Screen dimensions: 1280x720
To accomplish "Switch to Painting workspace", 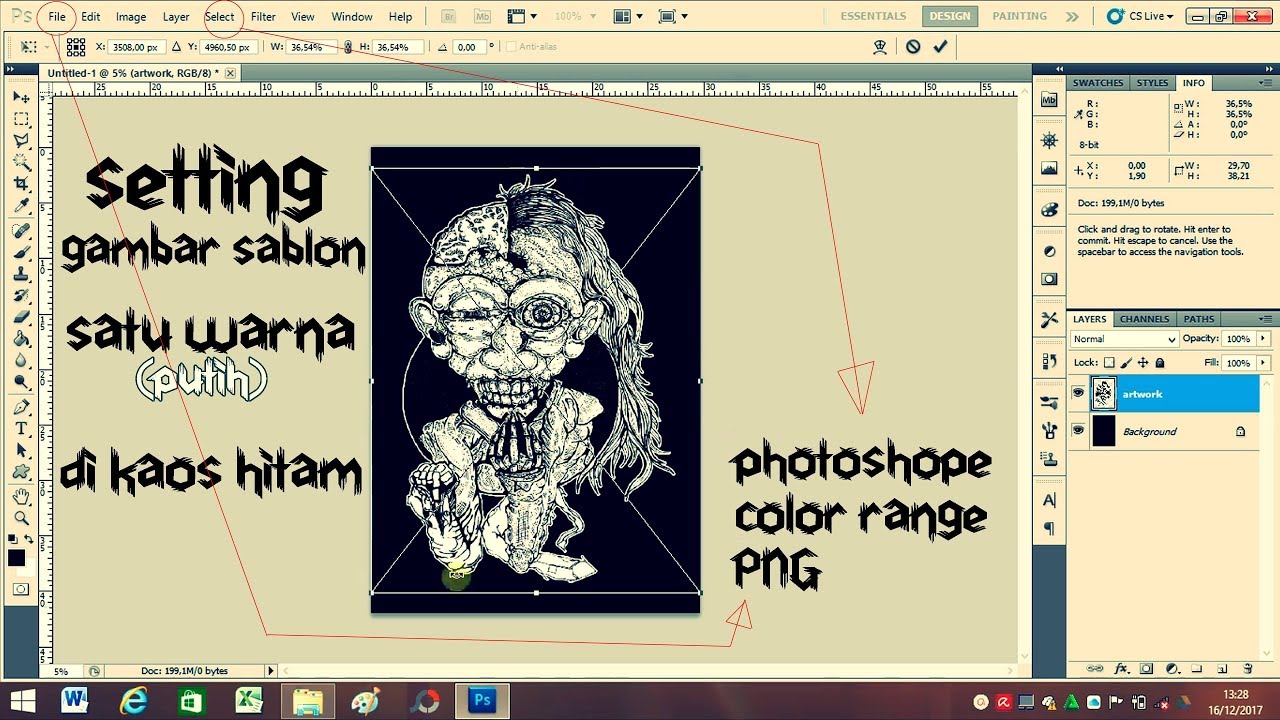I will [1019, 16].
